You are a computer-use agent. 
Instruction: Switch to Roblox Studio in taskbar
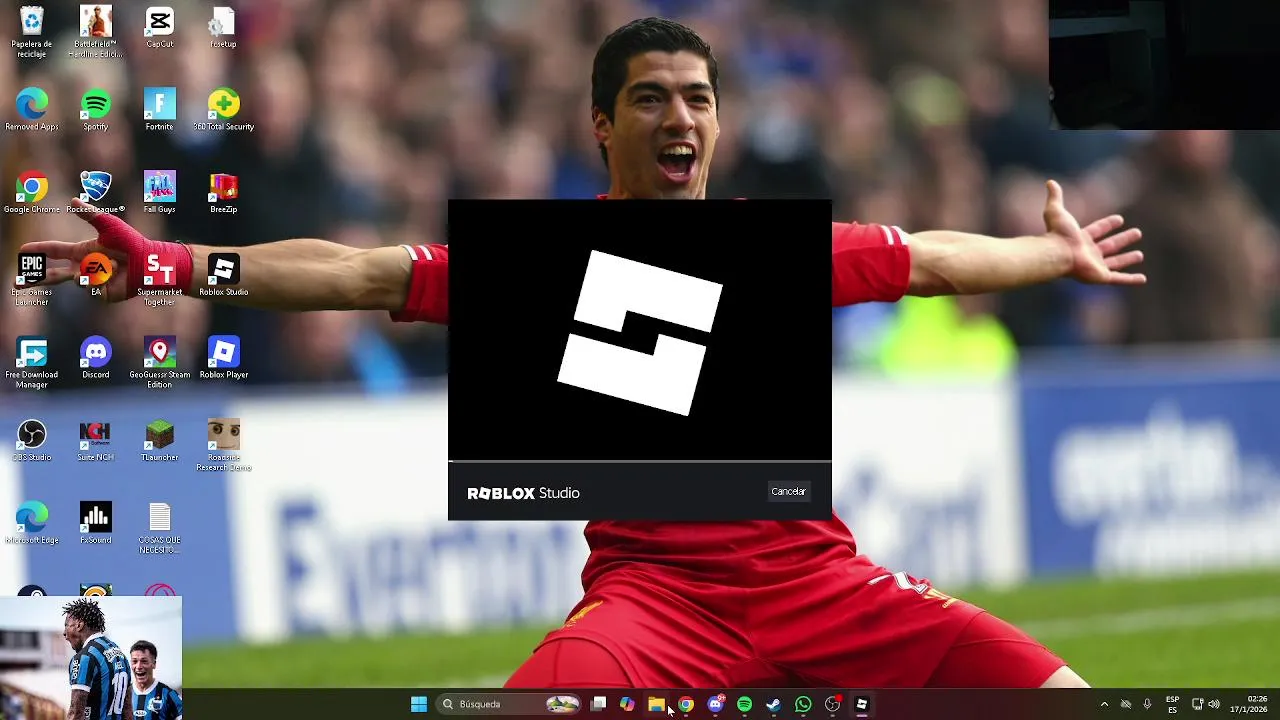(x=862, y=704)
